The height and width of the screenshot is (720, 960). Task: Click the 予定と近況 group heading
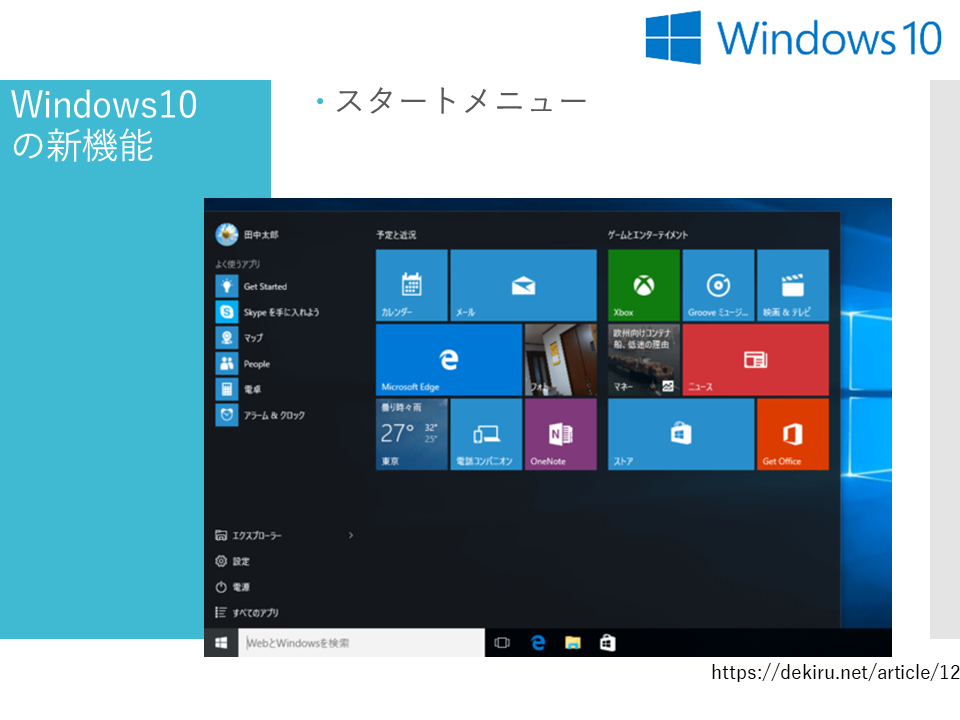coord(396,234)
